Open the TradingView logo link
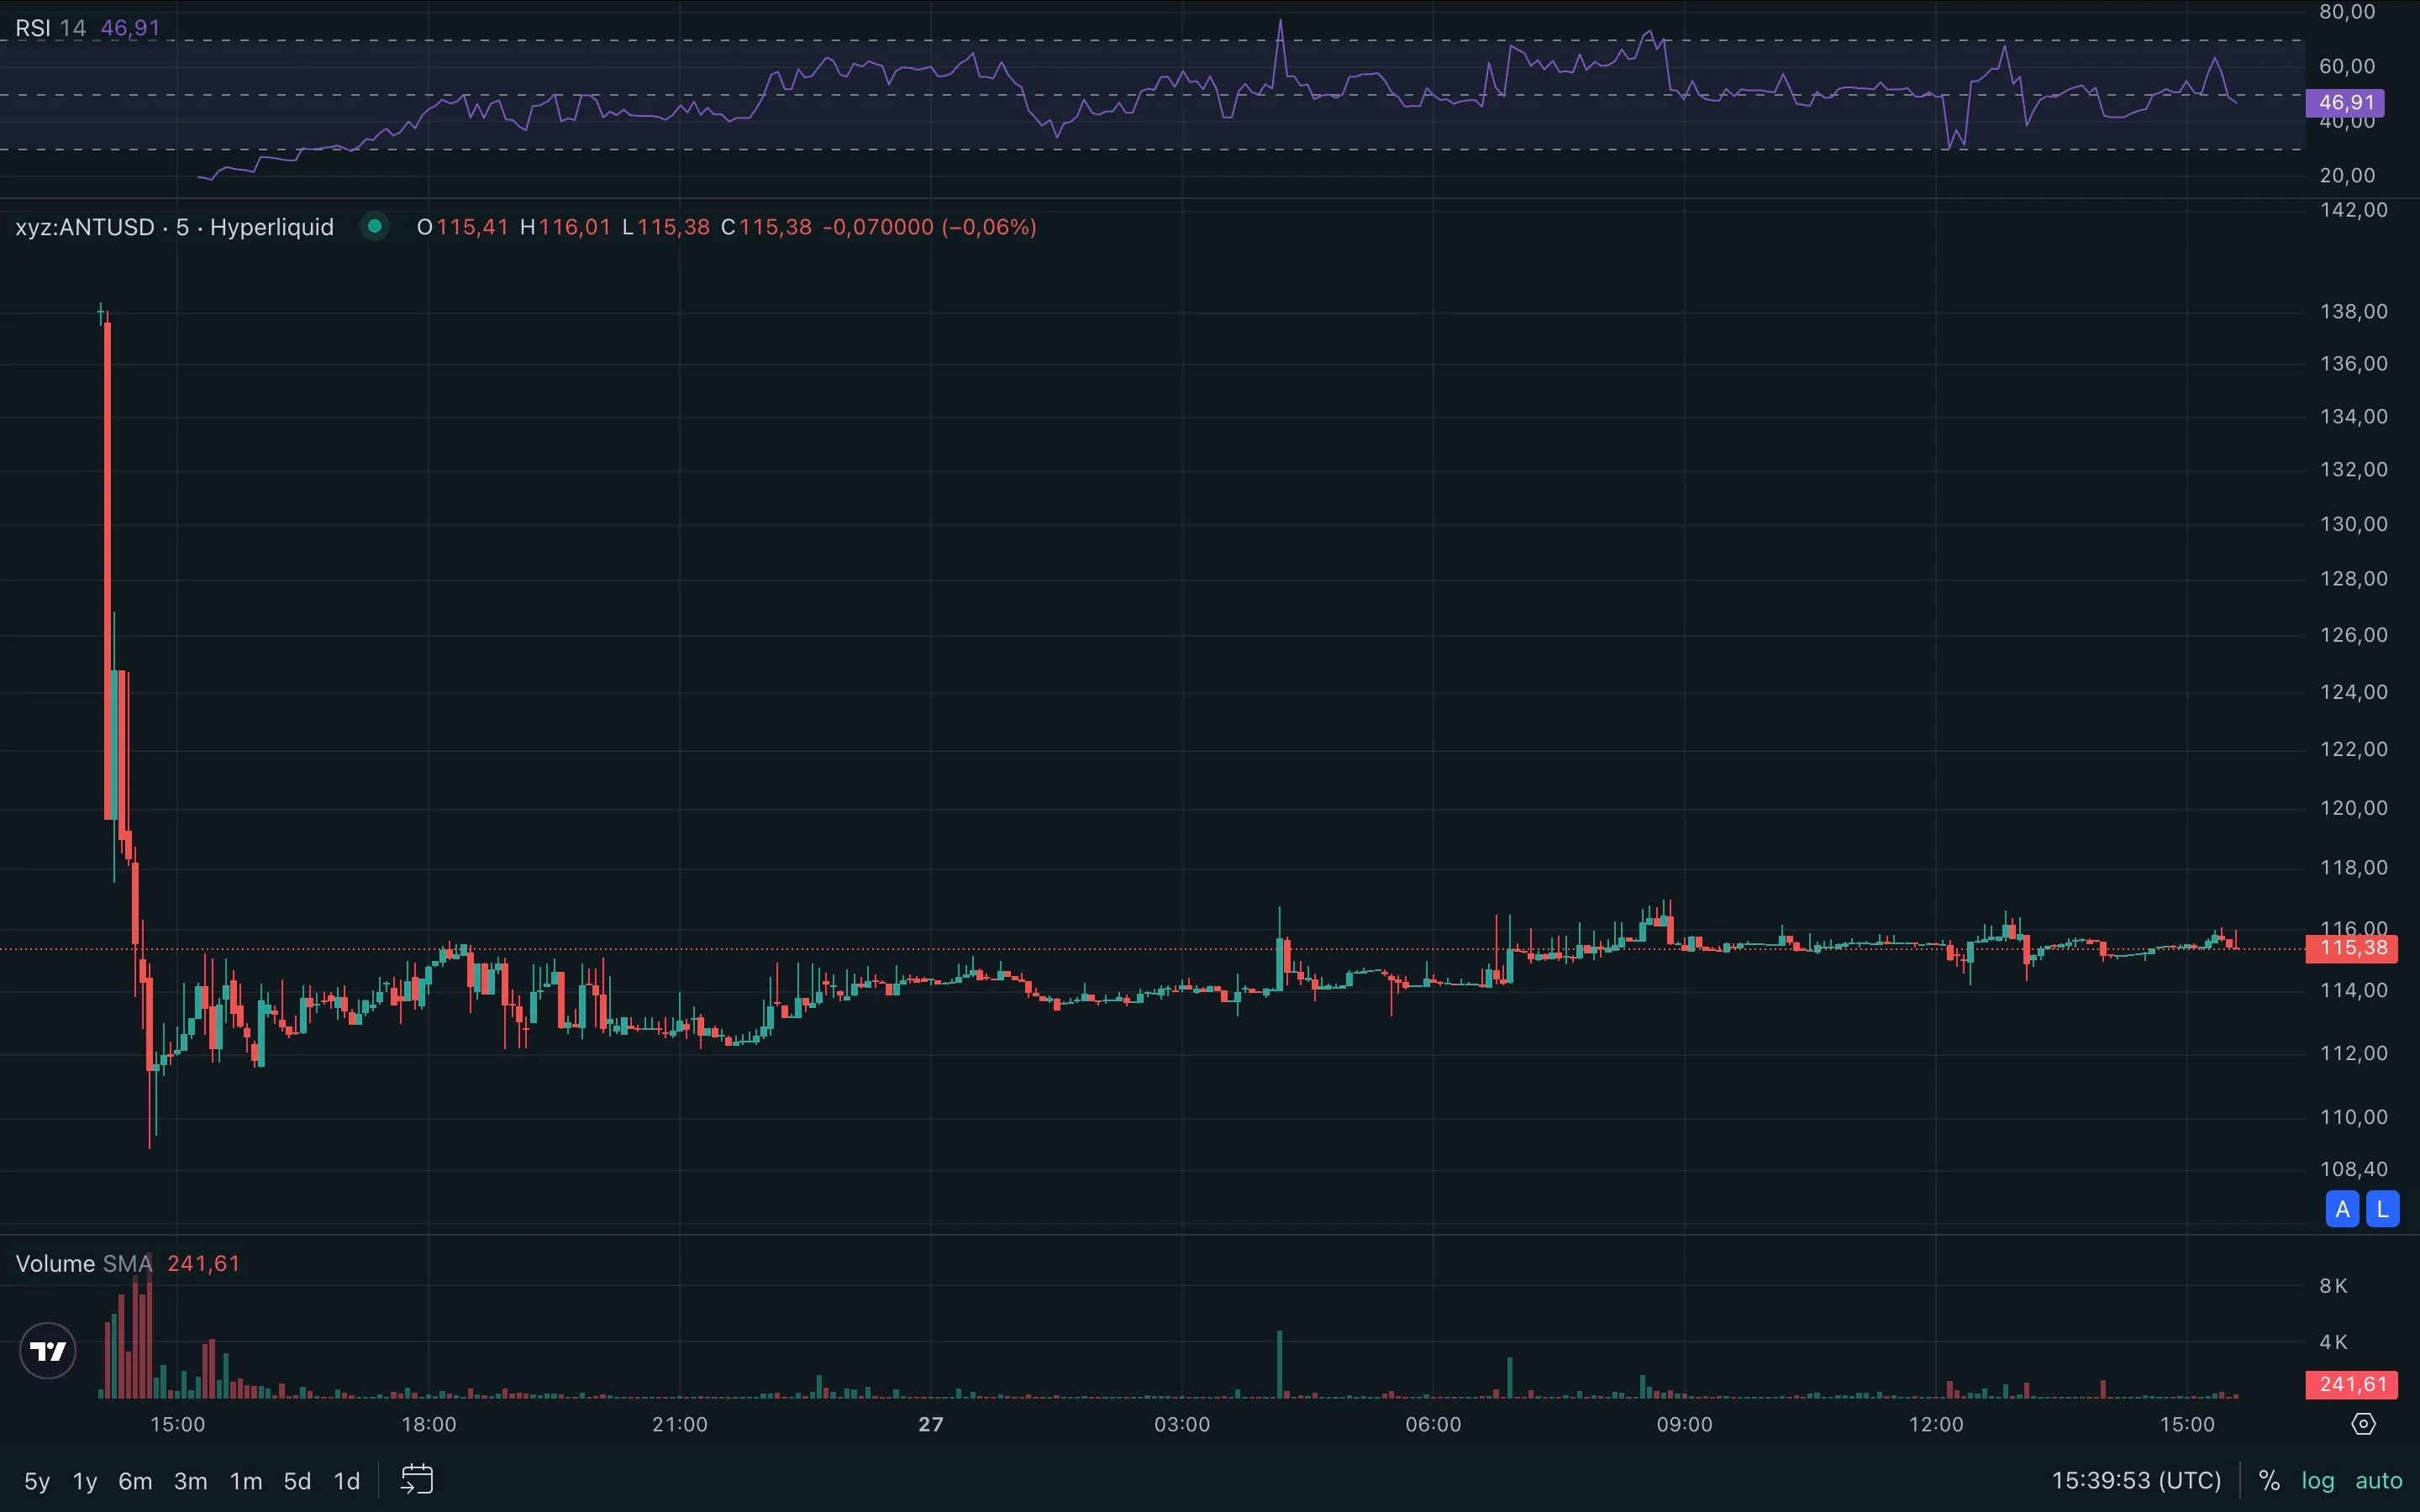The height and width of the screenshot is (1512, 2420). 48,1351
